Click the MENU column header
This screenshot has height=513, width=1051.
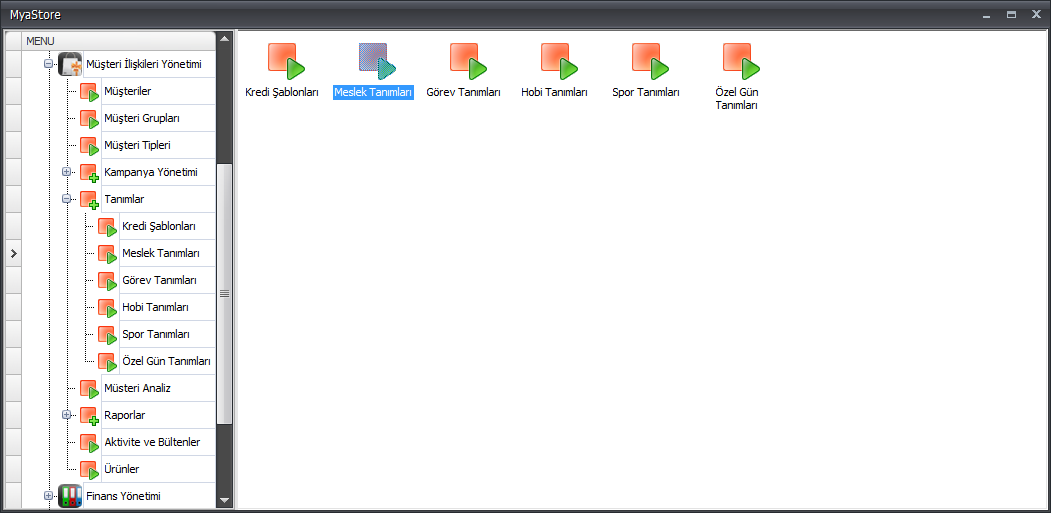(x=118, y=40)
